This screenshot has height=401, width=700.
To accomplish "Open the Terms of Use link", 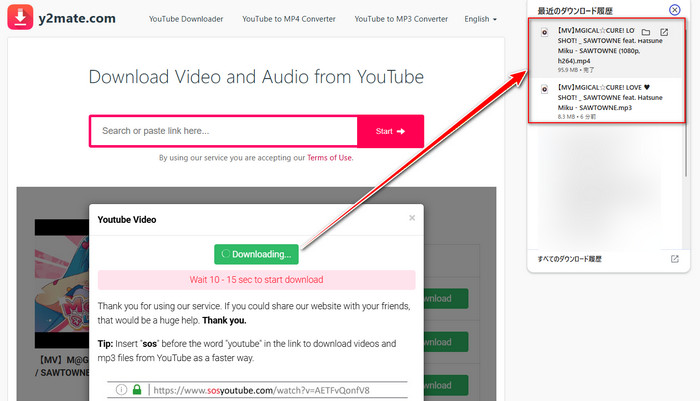I will pos(329,158).
